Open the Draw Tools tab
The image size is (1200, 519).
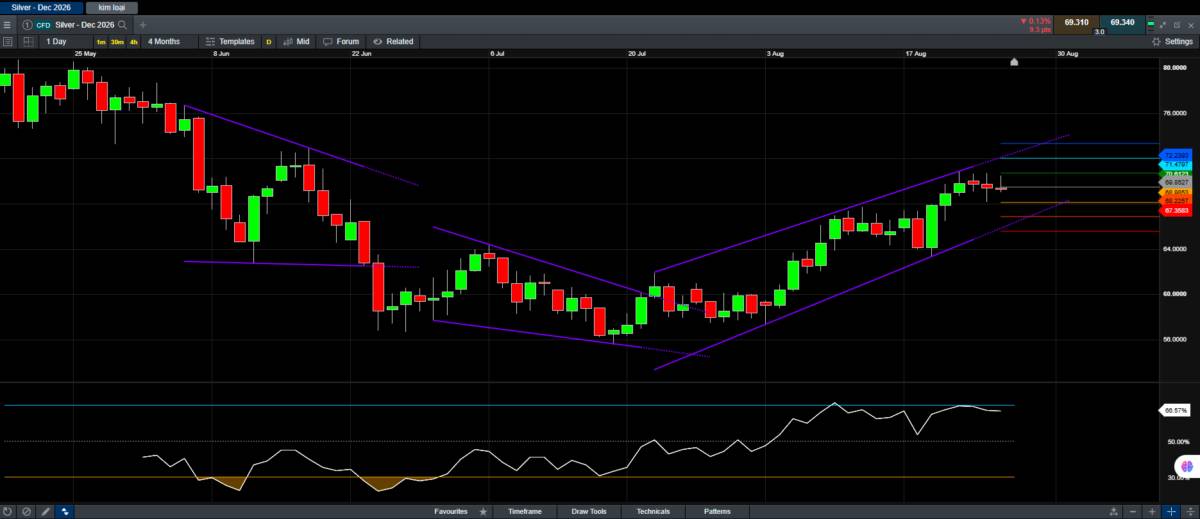(588, 511)
